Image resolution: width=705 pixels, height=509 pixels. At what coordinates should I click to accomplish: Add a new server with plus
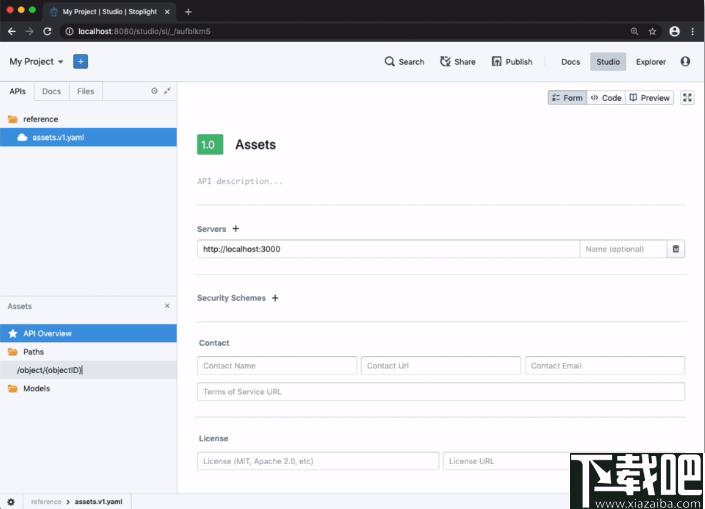[x=236, y=229]
